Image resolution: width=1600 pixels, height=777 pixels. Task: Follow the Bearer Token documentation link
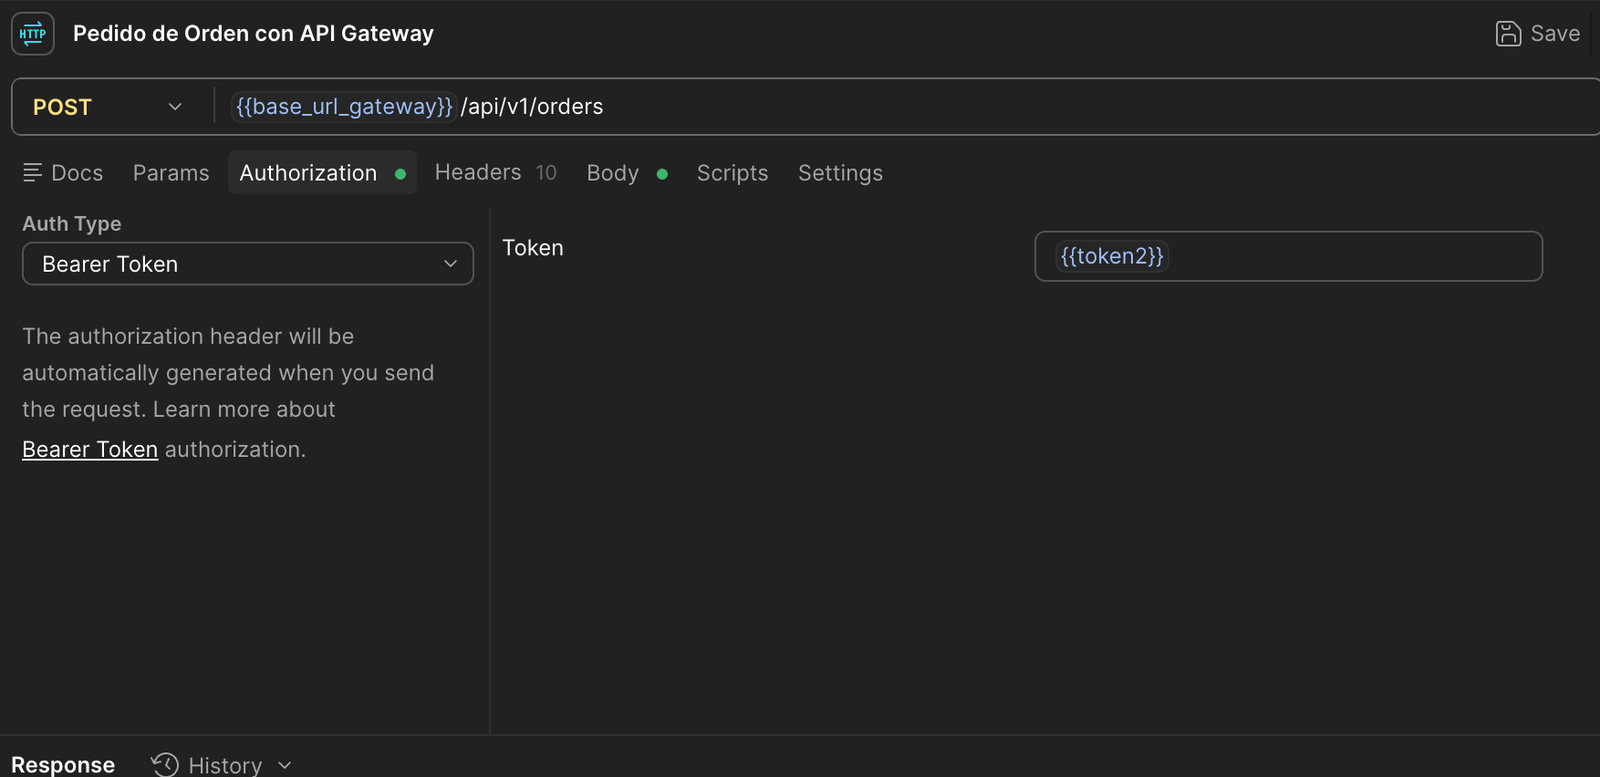90,450
